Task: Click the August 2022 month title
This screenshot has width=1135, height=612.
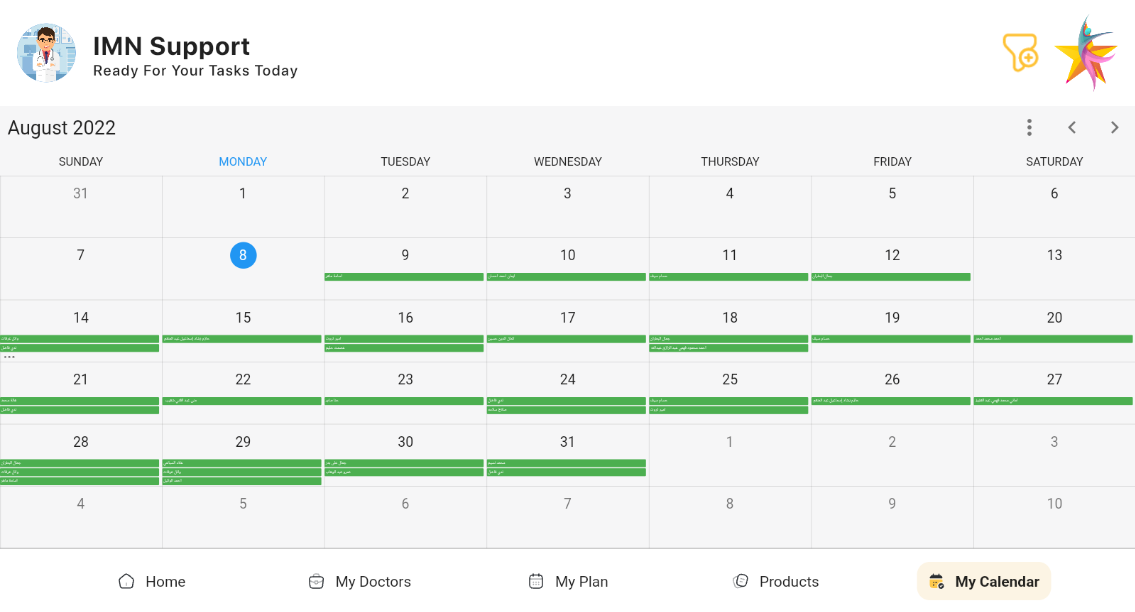Action: point(62,128)
